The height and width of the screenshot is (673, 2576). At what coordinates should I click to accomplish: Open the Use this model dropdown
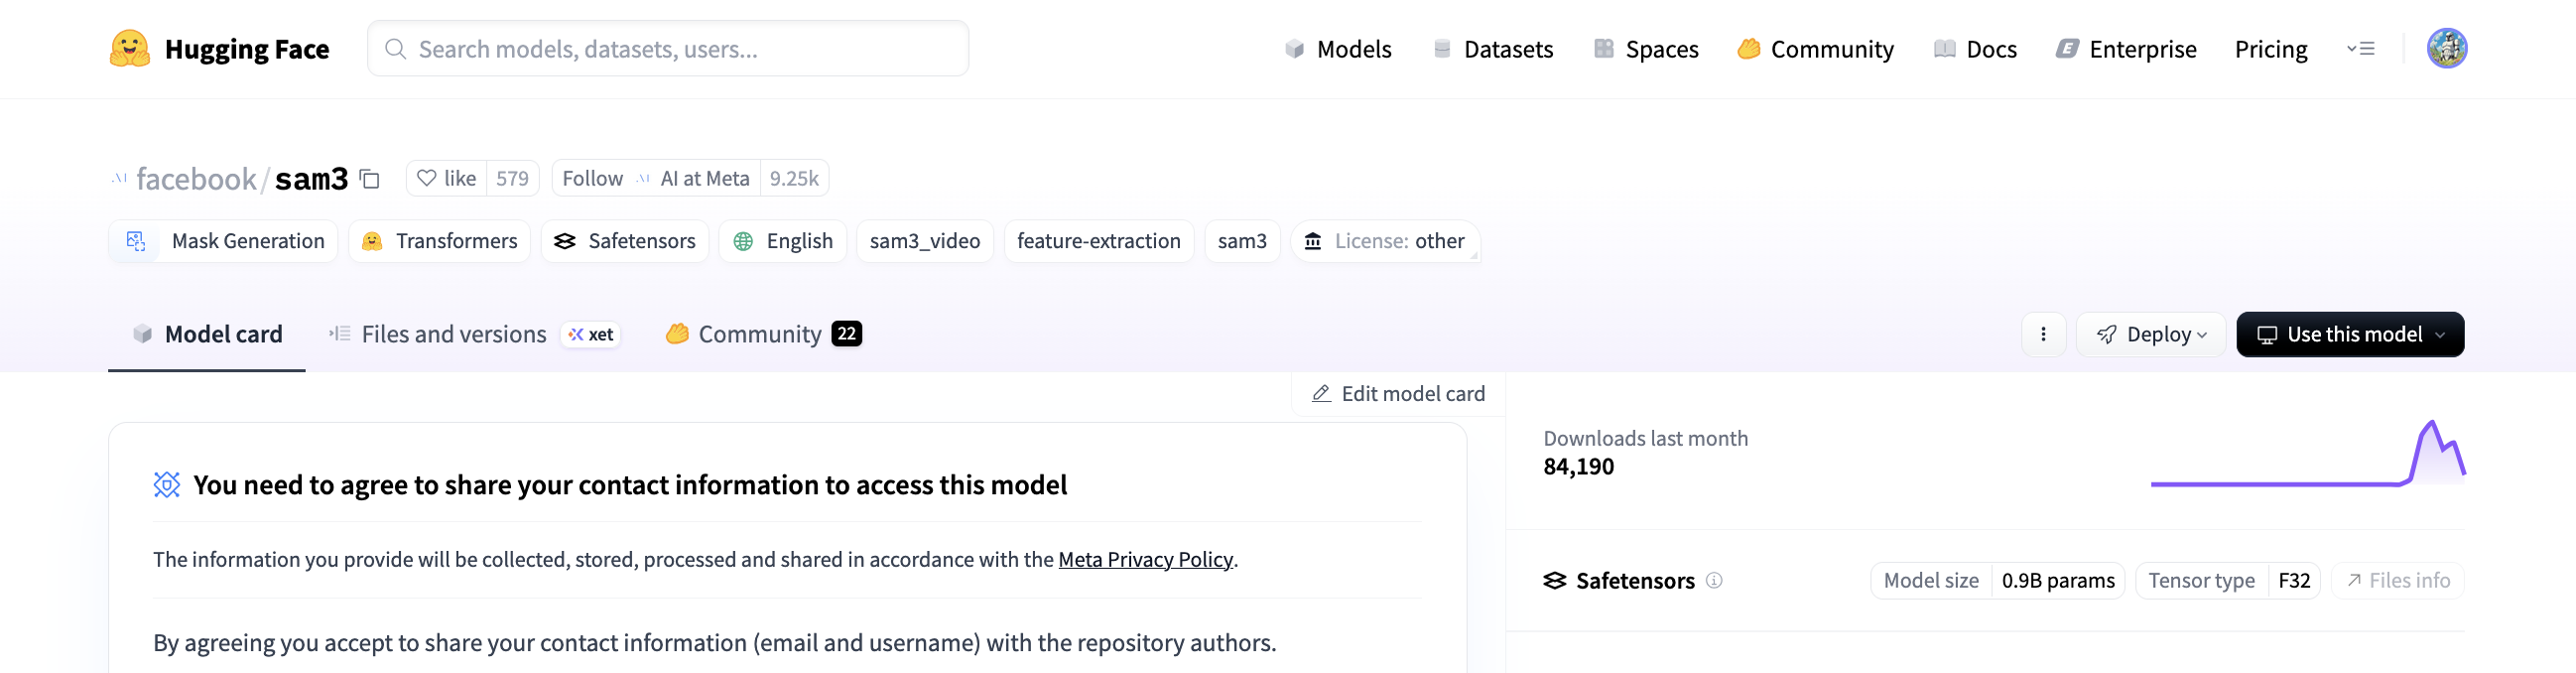tap(2350, 334)
